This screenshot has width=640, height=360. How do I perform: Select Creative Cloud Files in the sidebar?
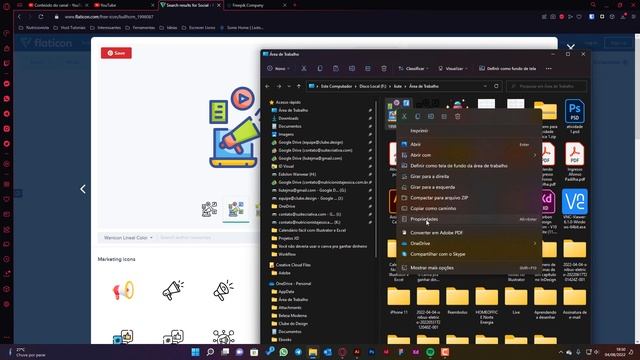[292, 264]
